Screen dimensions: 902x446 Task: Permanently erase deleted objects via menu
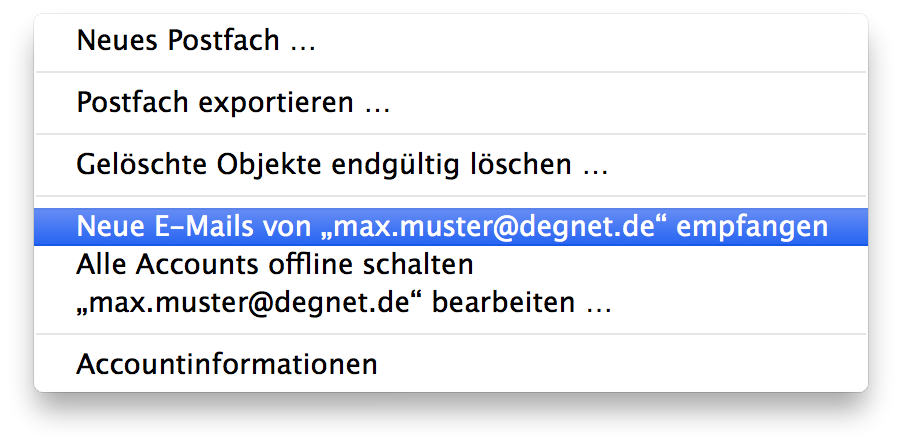click(342, 164)
